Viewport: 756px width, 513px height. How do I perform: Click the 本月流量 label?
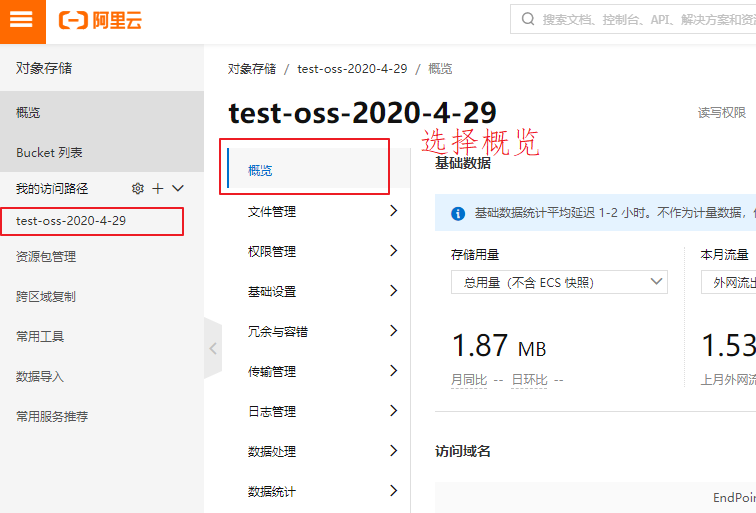click(x=724, y=255)
